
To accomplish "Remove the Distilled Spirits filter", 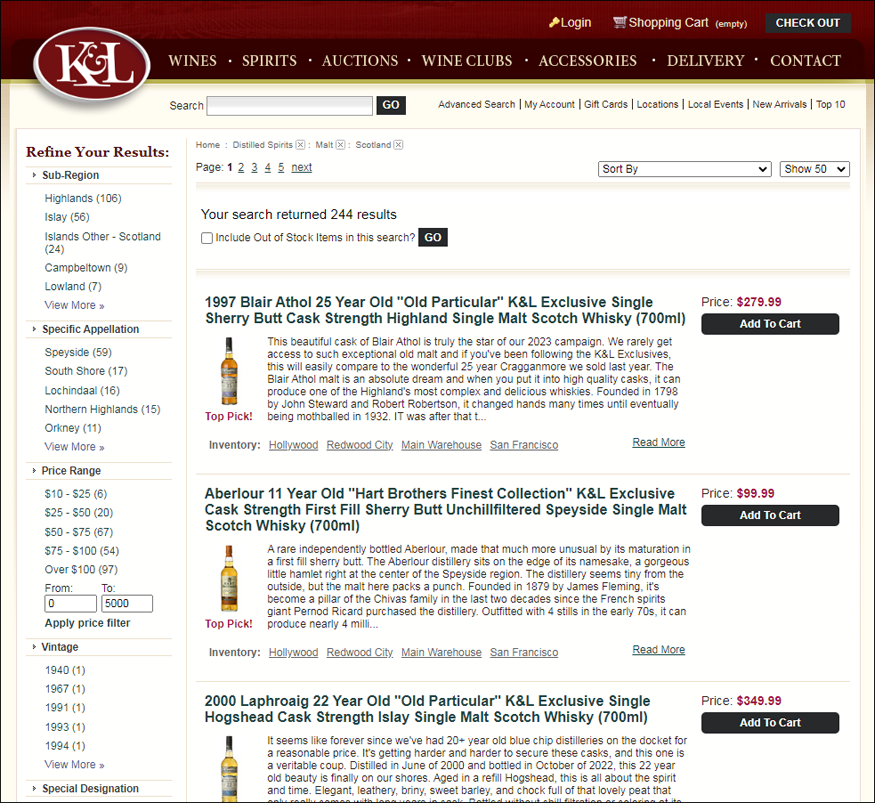I will (x=300, y=145).
